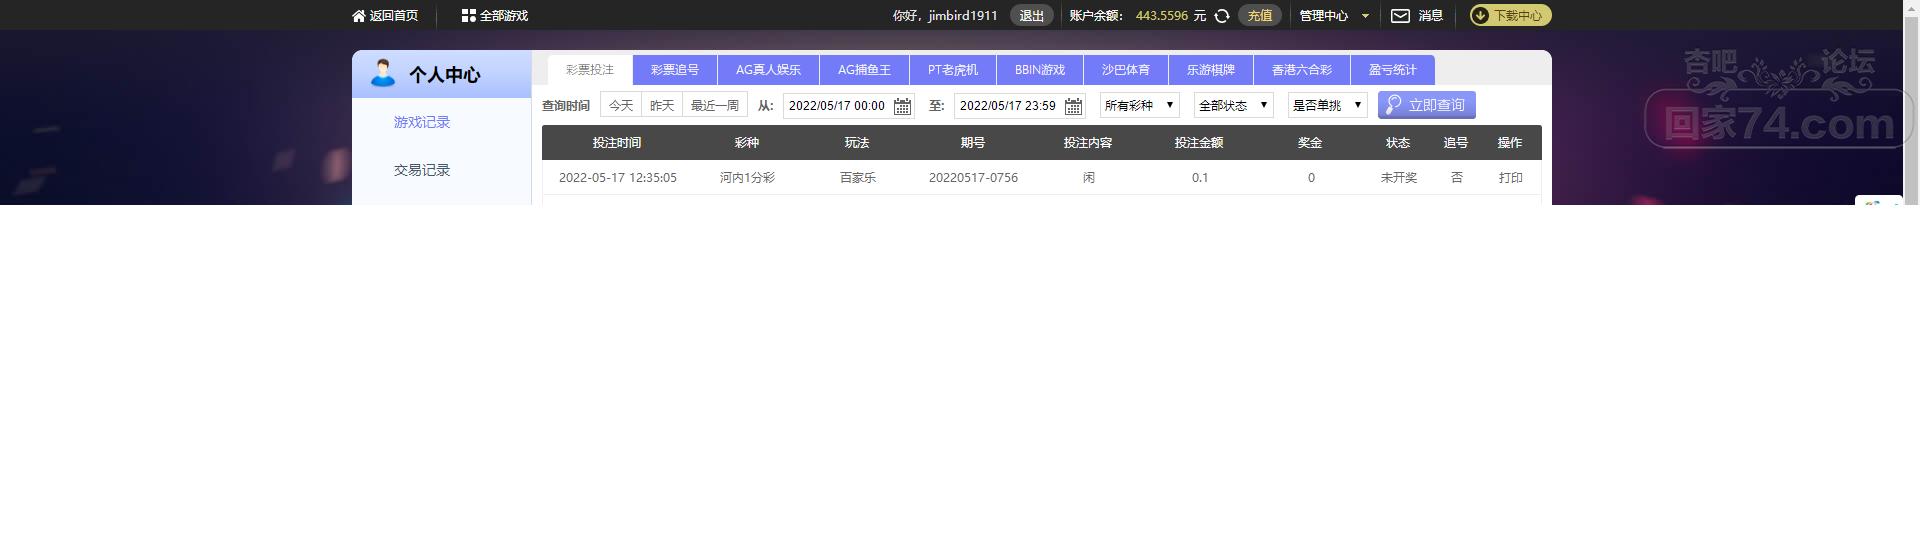
Task: Expand the 管理中心 dropdown arrow
Action: tap(1365, 16)
